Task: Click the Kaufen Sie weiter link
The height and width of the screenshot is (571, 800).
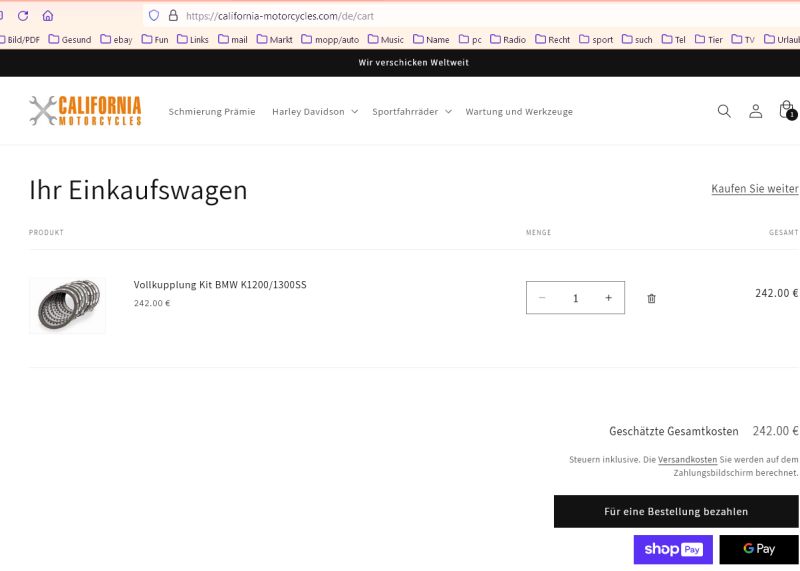Action: tap(754, 189)
